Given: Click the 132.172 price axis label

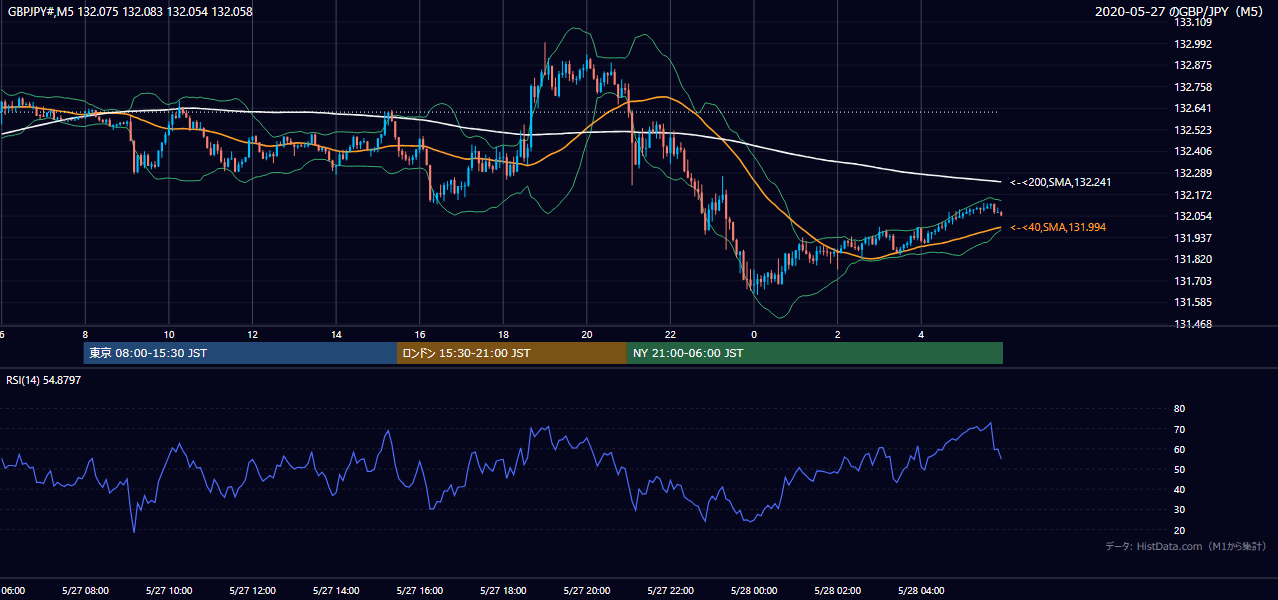Looking at the screenshot, I should point(1193,195).
